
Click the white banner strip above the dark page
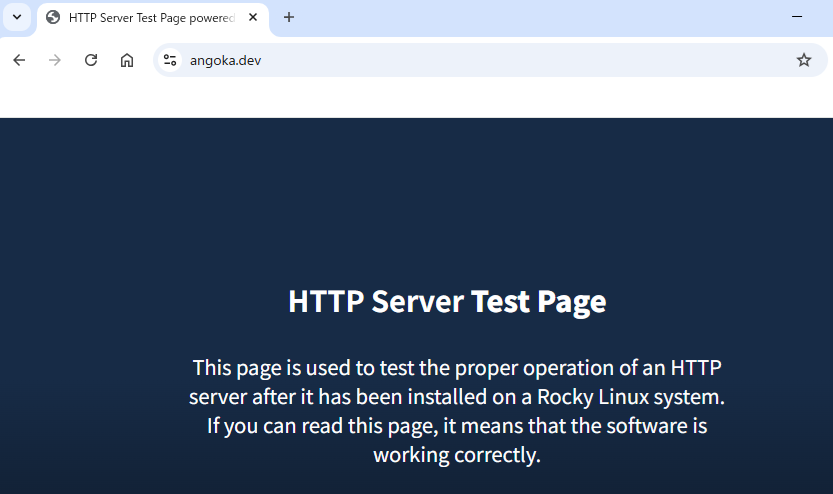[416, 99]
